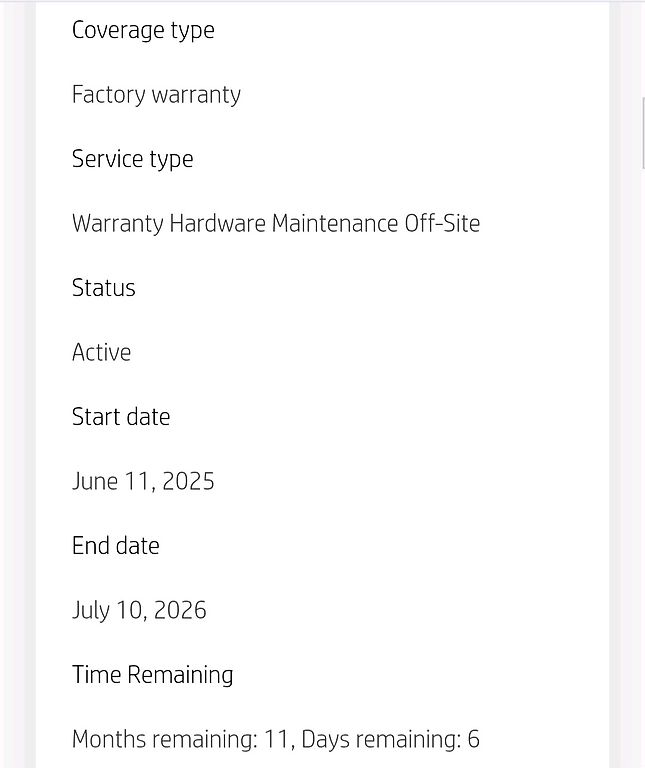Select the June 11, 2025 date
Image resolution: width=645 pixels, height=768 pixels.
pyautogui.click(x=143, y=481)
